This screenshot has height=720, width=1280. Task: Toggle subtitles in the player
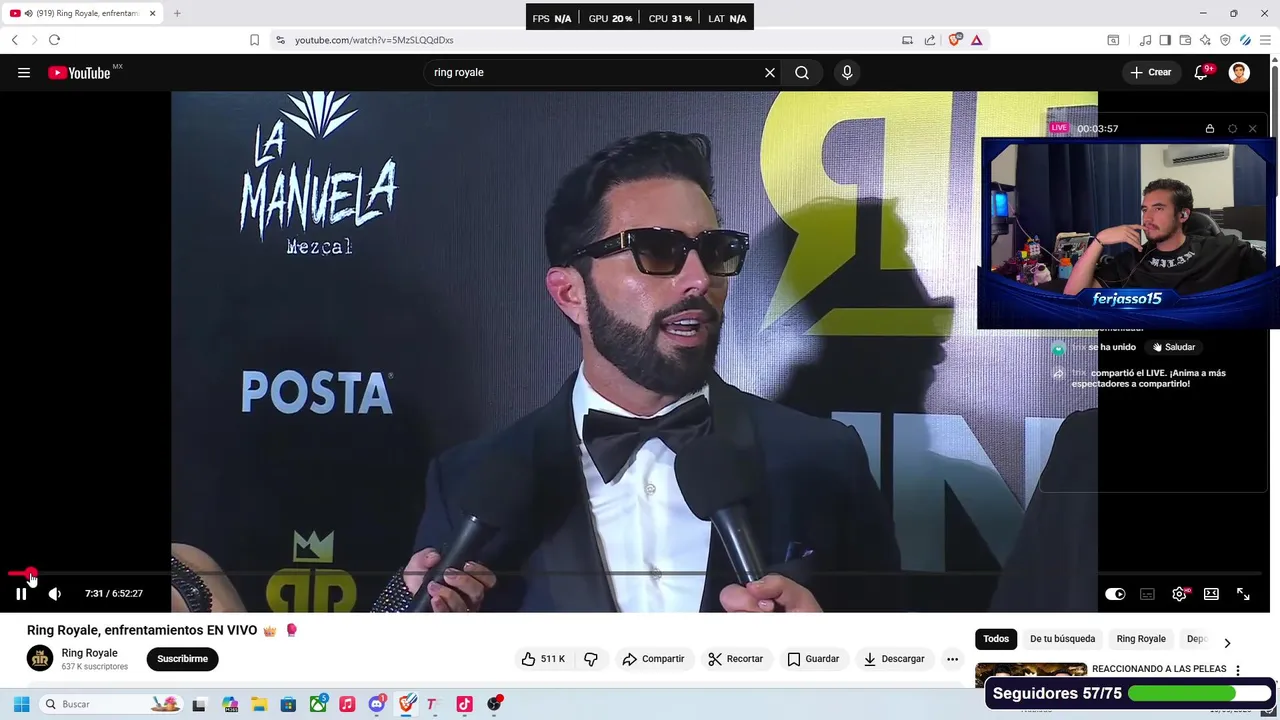pos(1147,594)
